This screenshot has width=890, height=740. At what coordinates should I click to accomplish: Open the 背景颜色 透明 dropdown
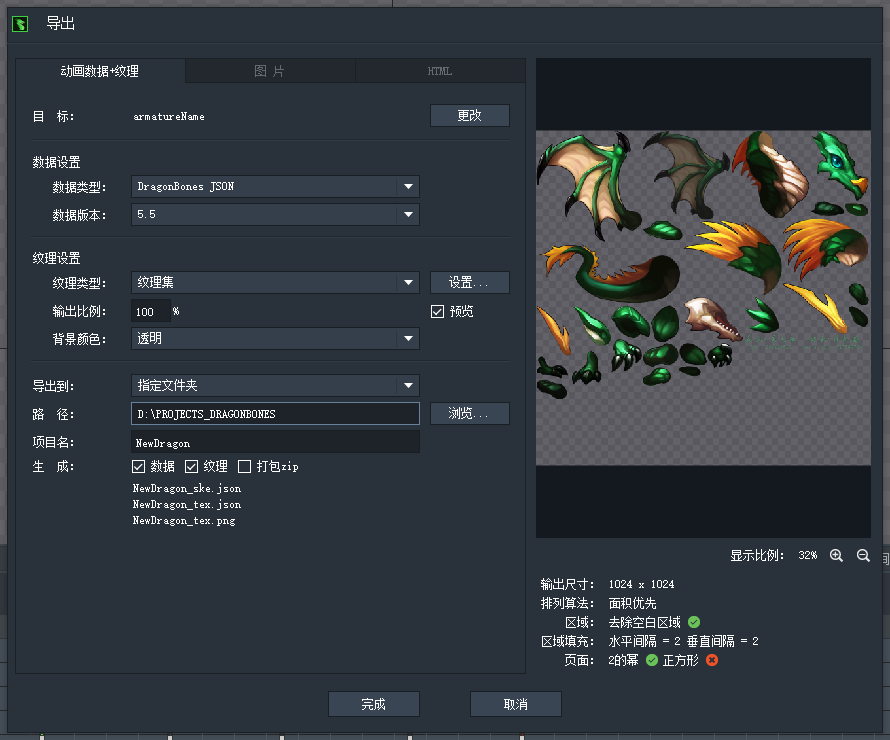tap(275, 339)
